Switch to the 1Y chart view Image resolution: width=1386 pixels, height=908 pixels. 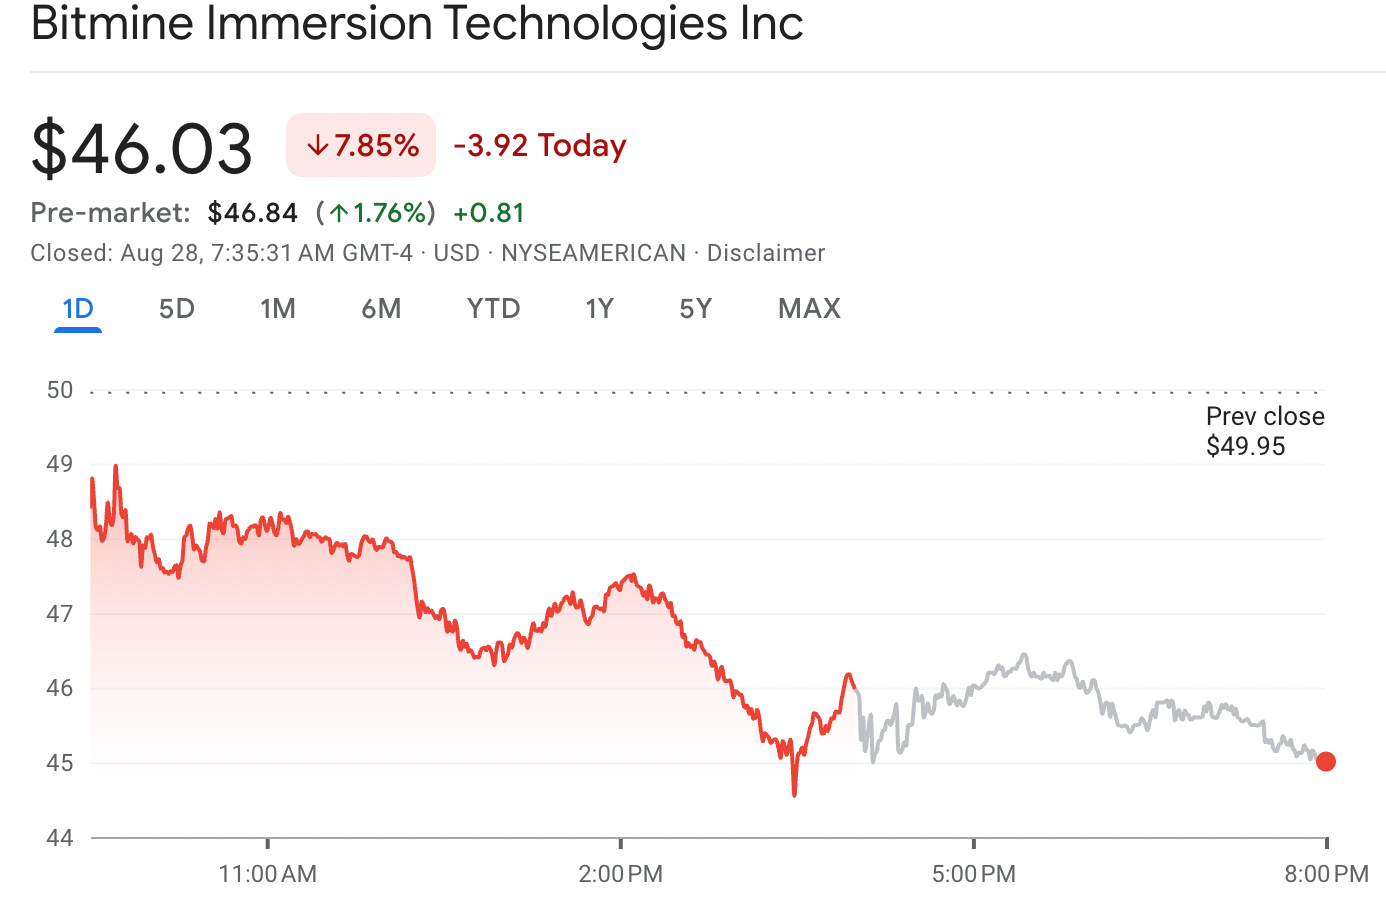599,309
